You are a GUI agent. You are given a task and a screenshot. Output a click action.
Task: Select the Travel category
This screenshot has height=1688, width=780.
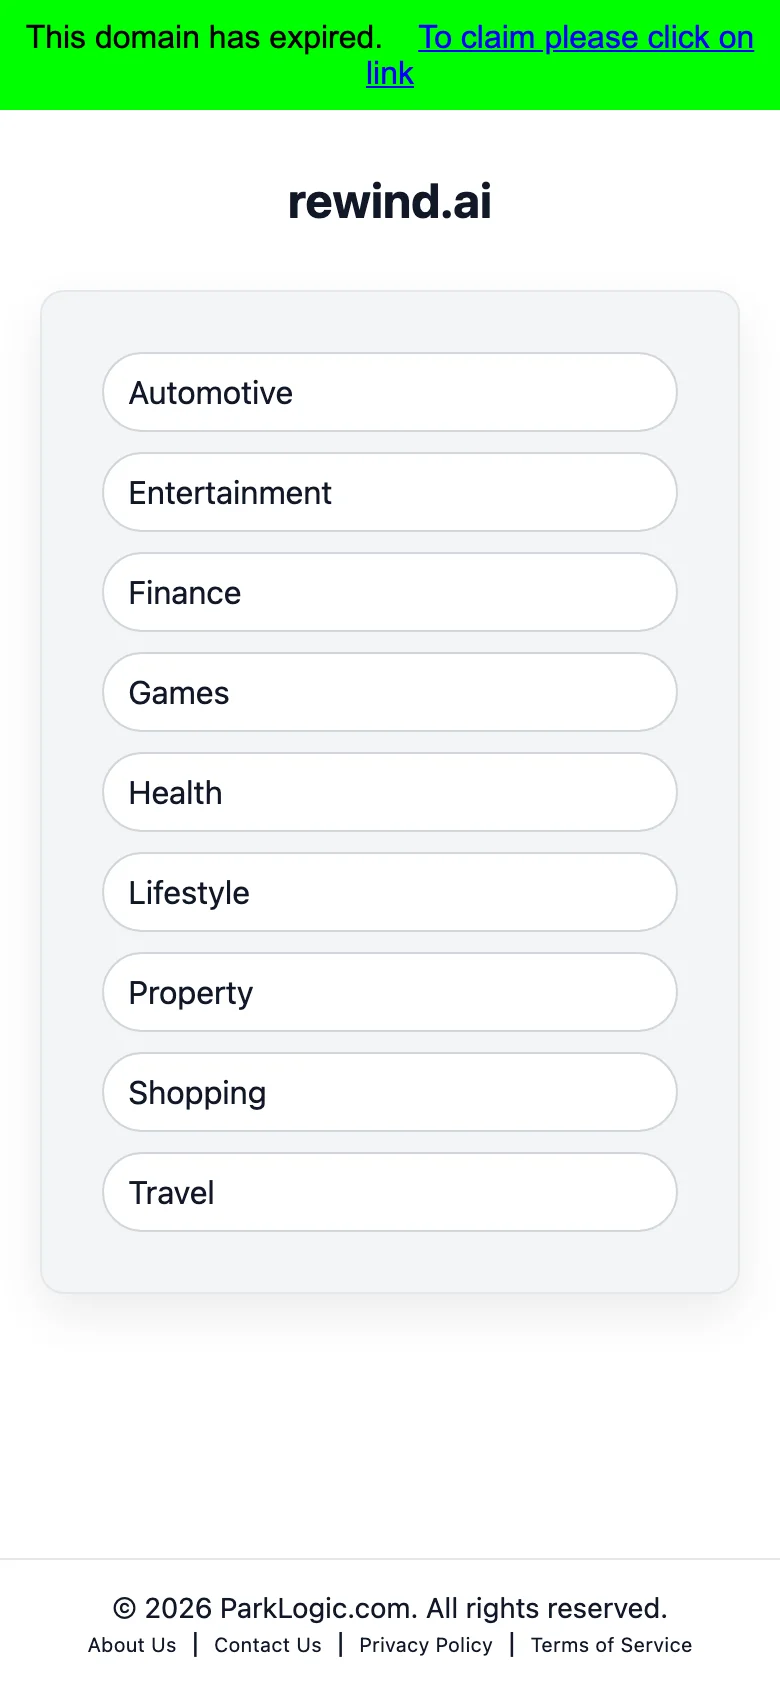(389, 1193)
